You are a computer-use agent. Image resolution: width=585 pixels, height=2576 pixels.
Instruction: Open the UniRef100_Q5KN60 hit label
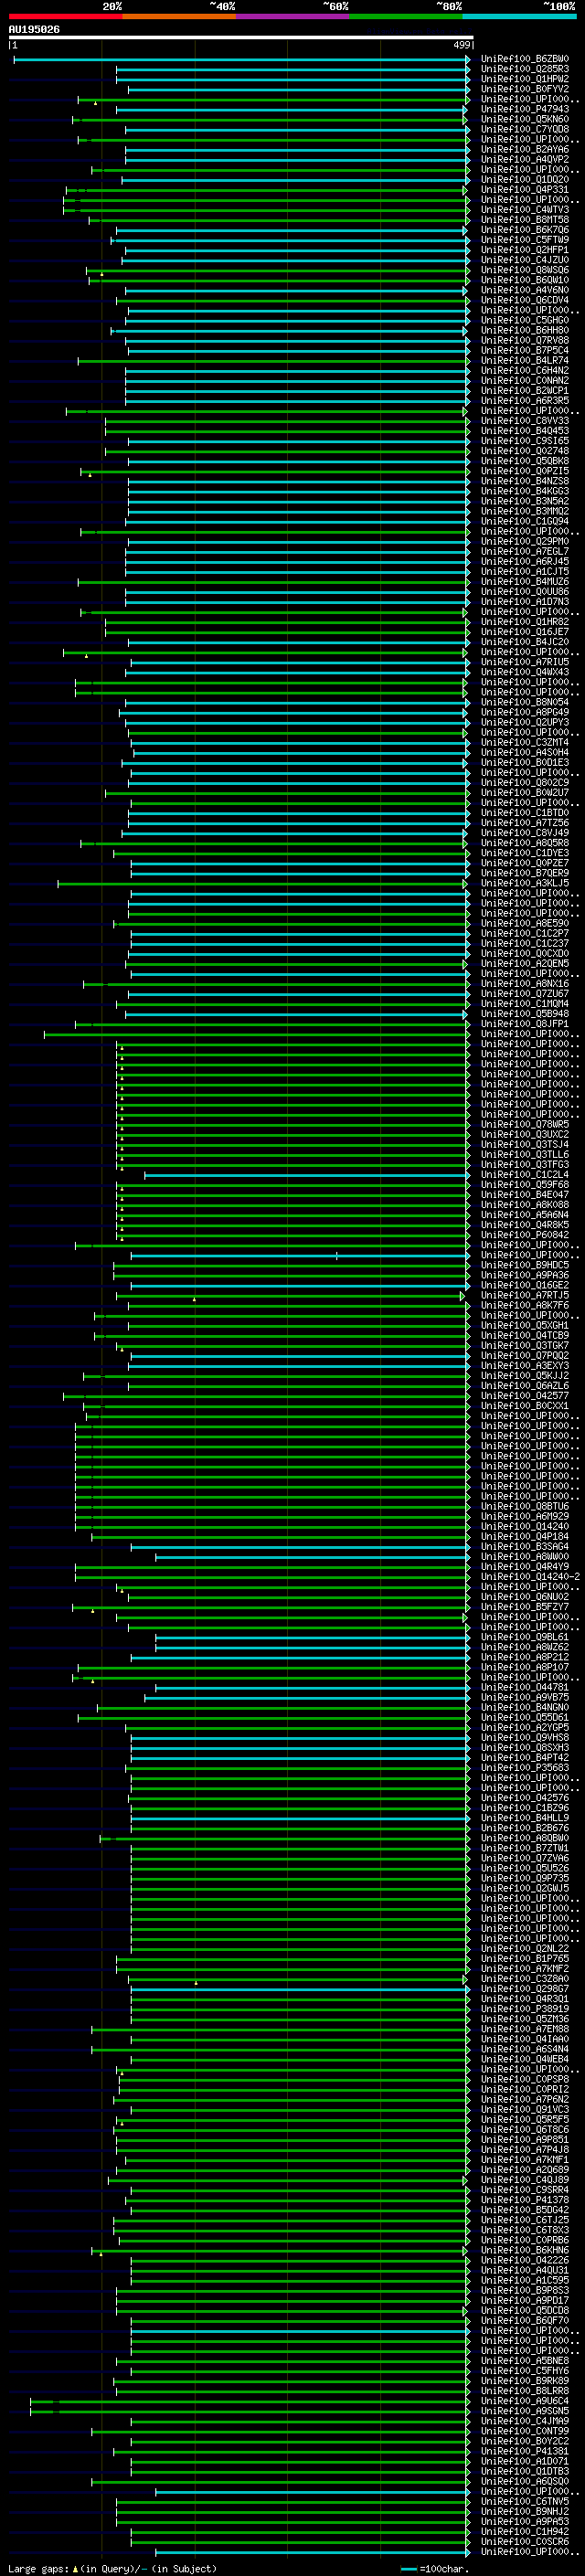(x=525, y=120)
